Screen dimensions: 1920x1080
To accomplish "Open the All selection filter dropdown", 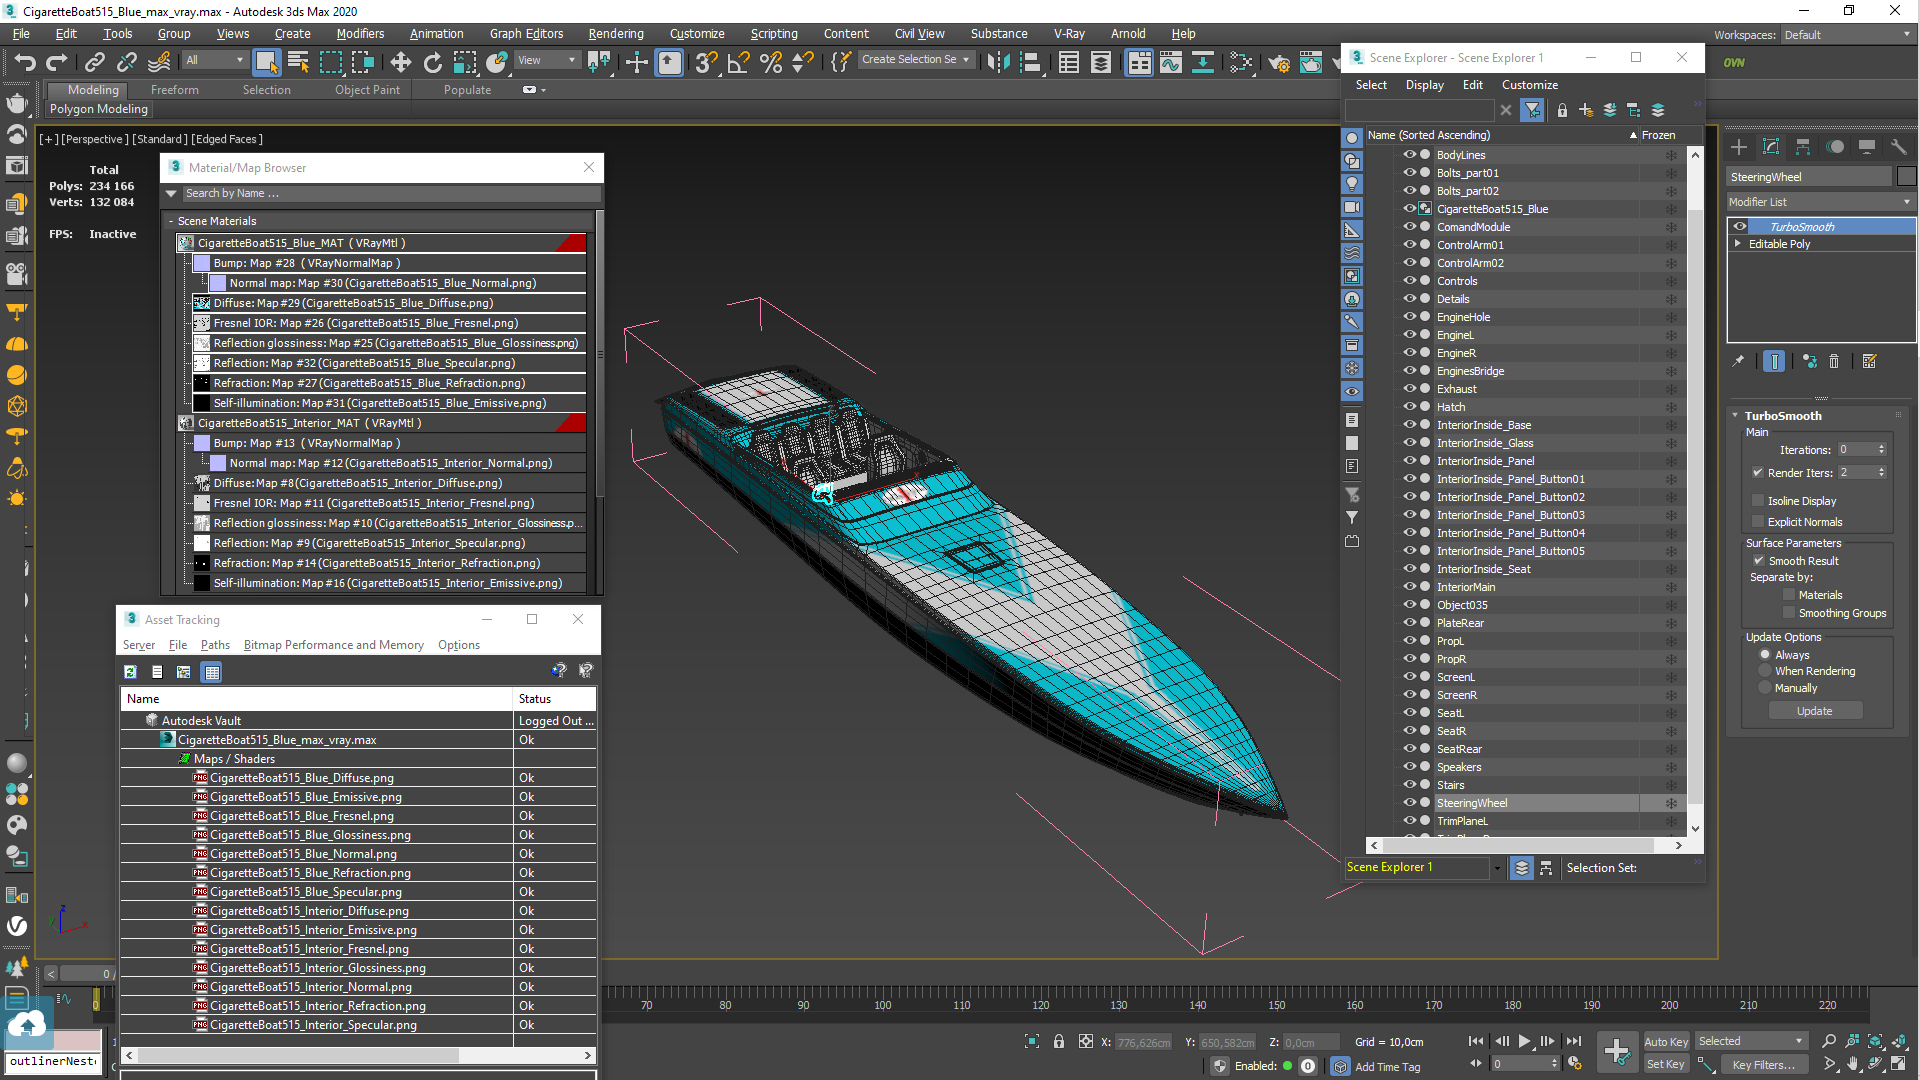I will click(214, 60).
